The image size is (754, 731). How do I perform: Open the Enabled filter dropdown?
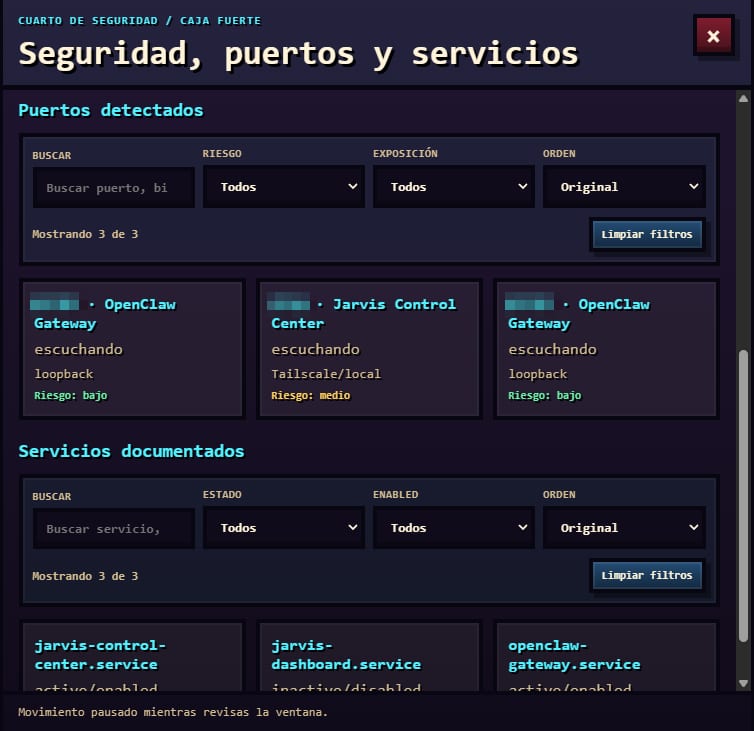pyautogui.click(x=453, y=528)
